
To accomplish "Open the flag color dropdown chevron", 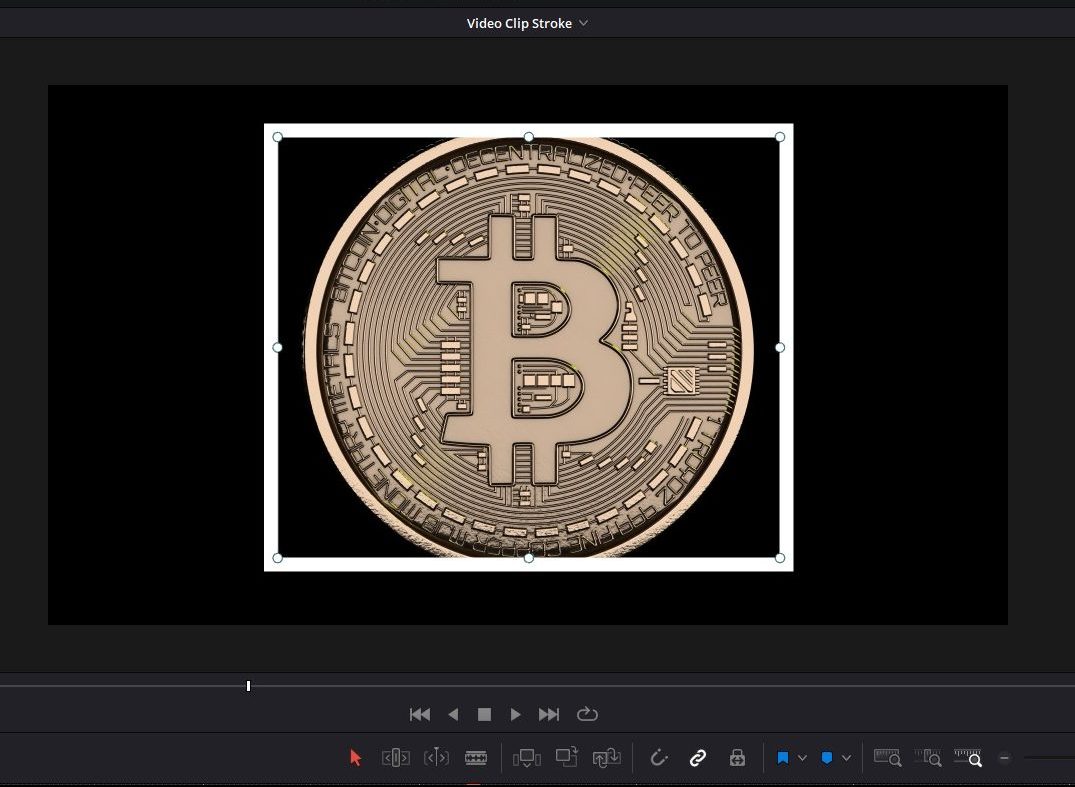I will tap(801, 757).
